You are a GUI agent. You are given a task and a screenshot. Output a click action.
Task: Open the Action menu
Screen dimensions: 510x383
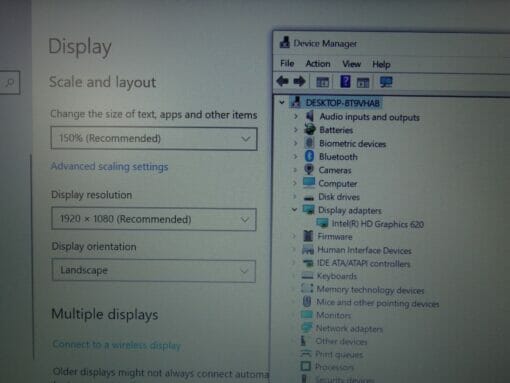(x=318, y=63)
